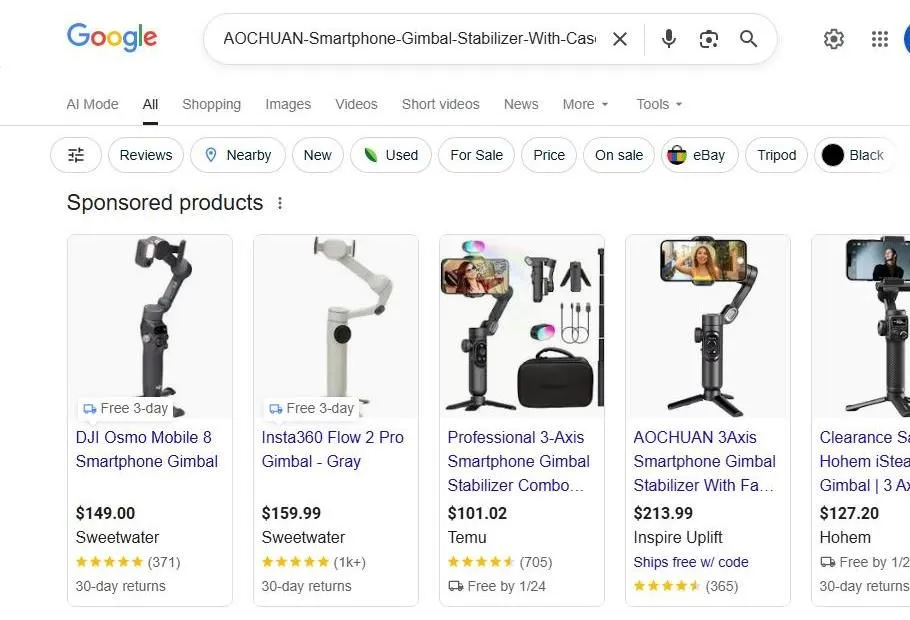The width and height of the screenshot is (910, 620).
Task: Open Google Lens camera search
Action: coord(708,39)
